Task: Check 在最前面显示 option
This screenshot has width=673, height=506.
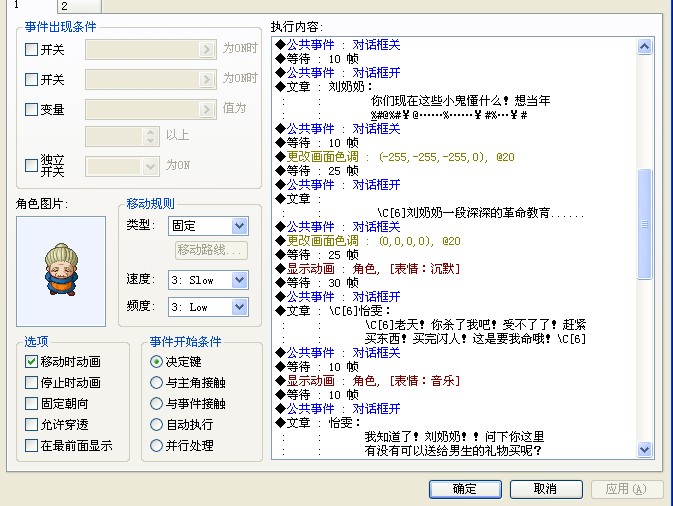Action: [31, 445]
